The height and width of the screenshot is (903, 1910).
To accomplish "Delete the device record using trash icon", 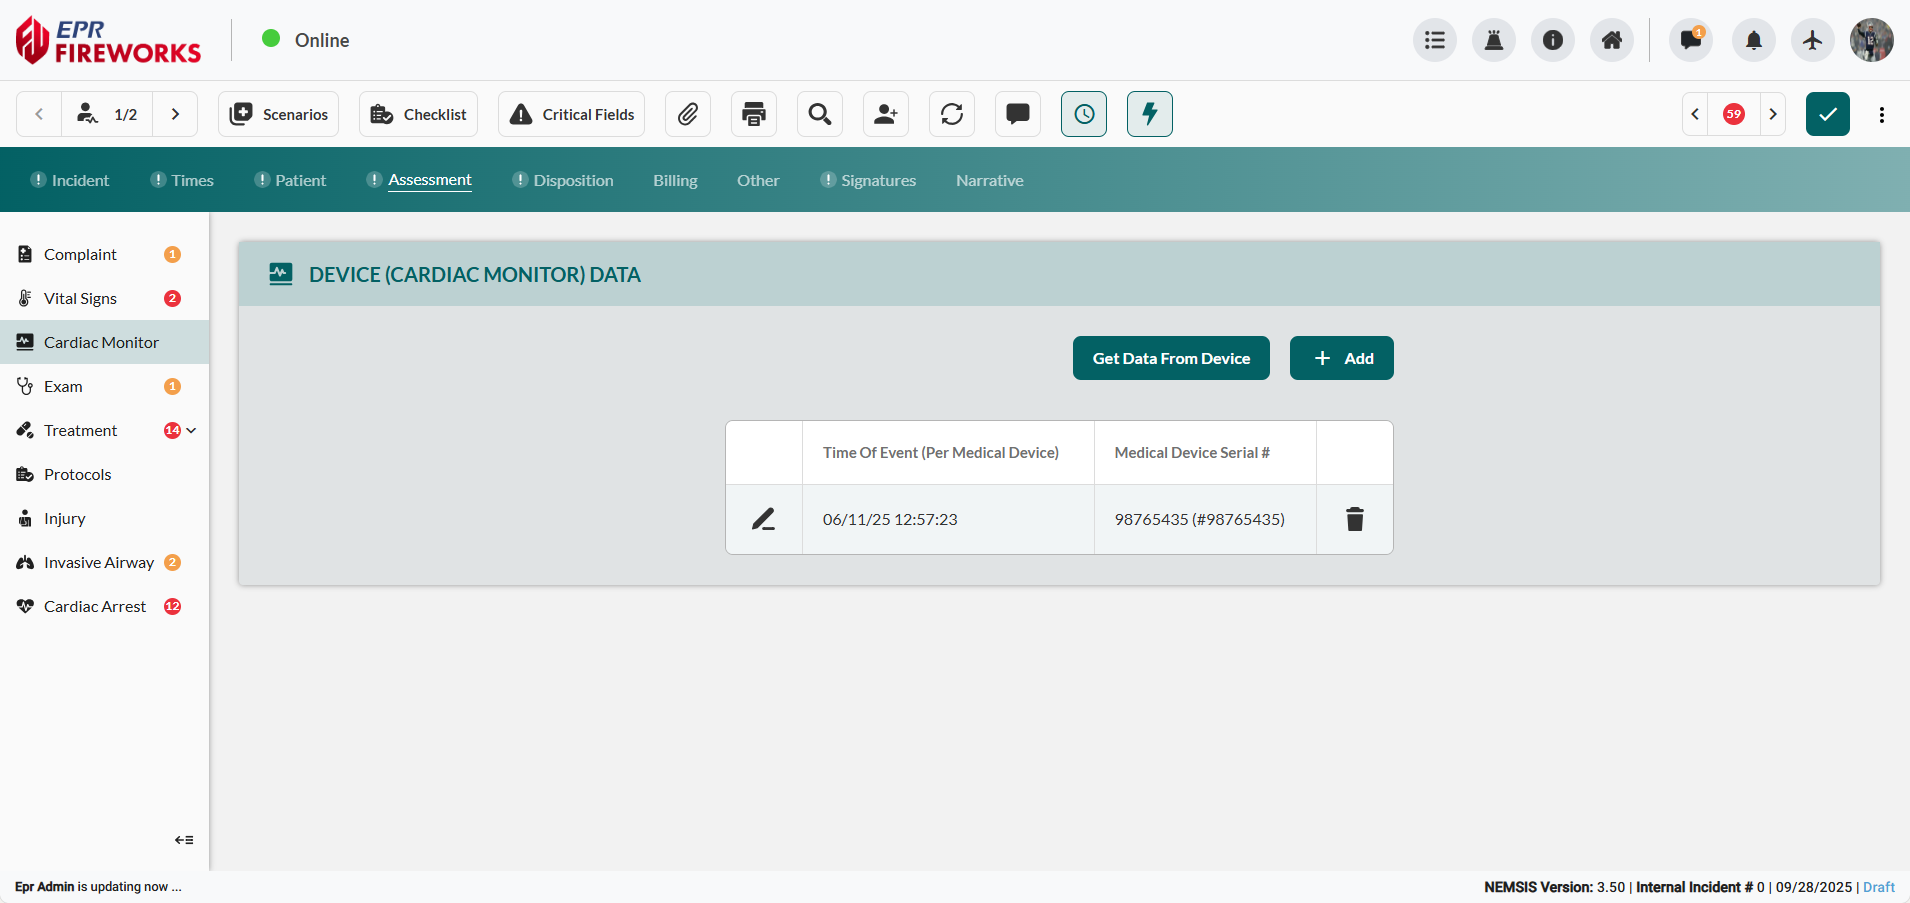I will pyautogui.click(x=1355, y=519).
